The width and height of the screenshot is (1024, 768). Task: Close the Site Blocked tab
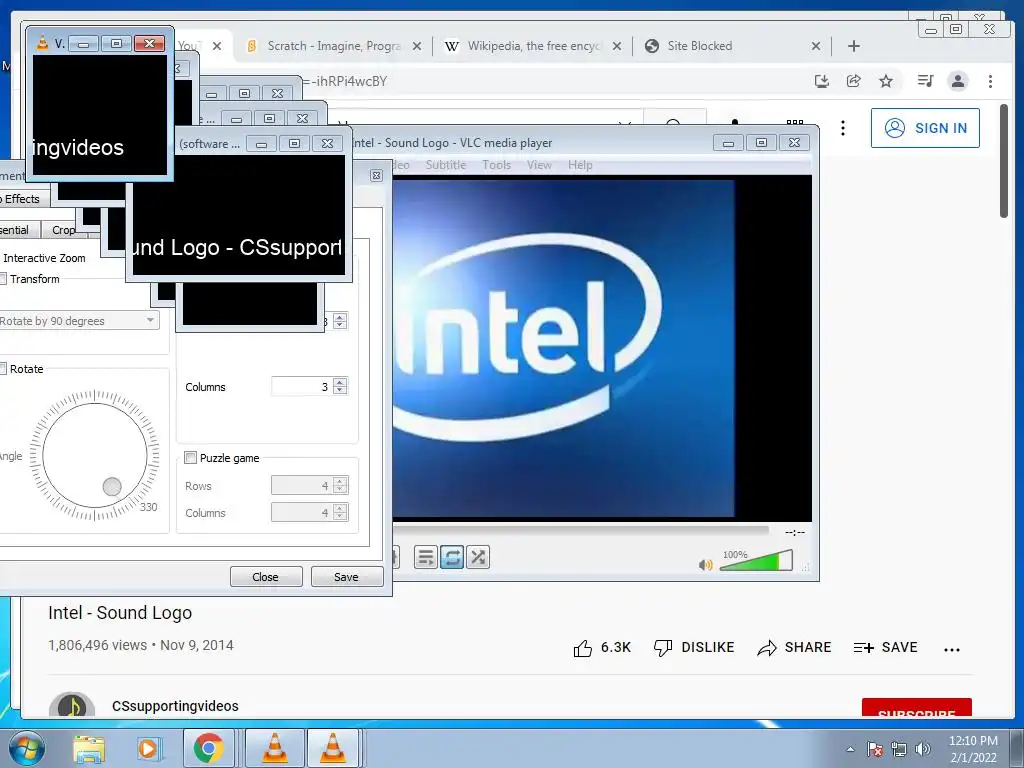pyautogui.click(x=816, y=46)
